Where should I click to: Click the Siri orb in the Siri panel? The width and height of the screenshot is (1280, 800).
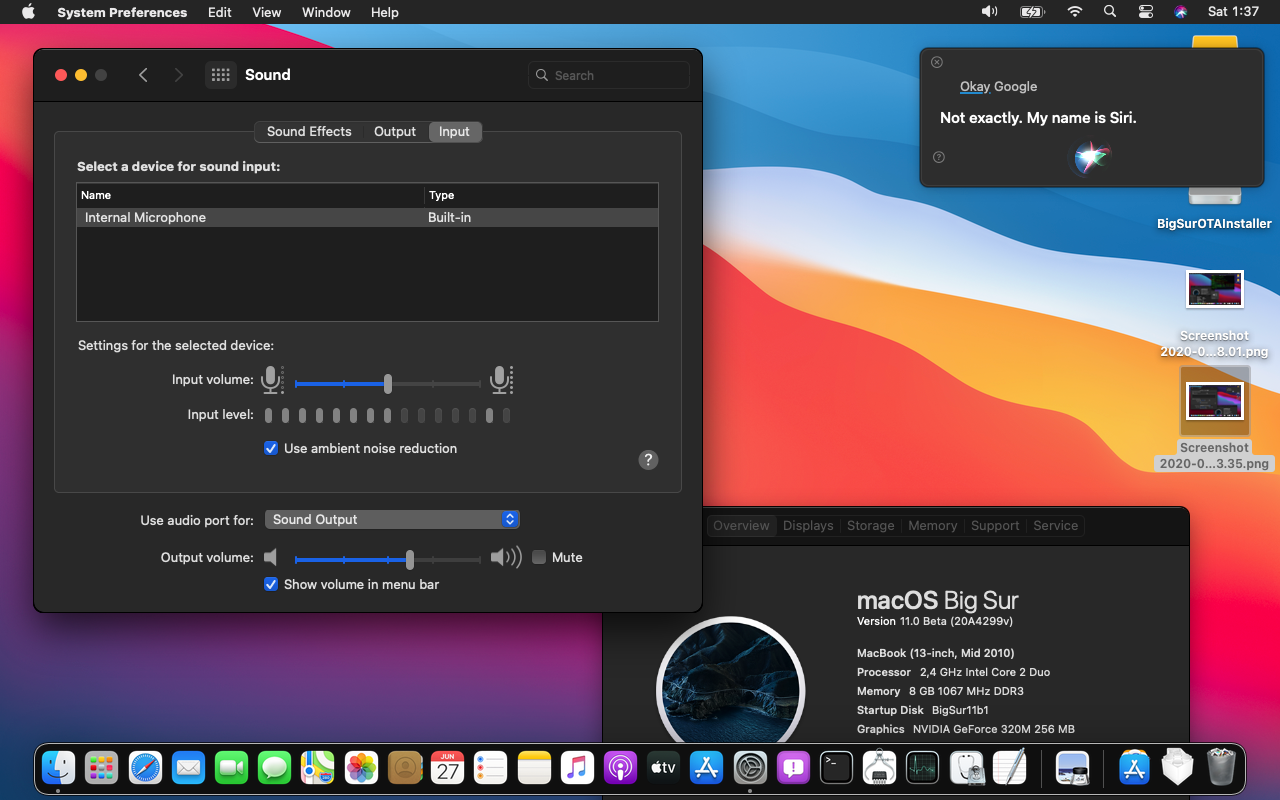pyautogui.click(x=1091, y=157)
